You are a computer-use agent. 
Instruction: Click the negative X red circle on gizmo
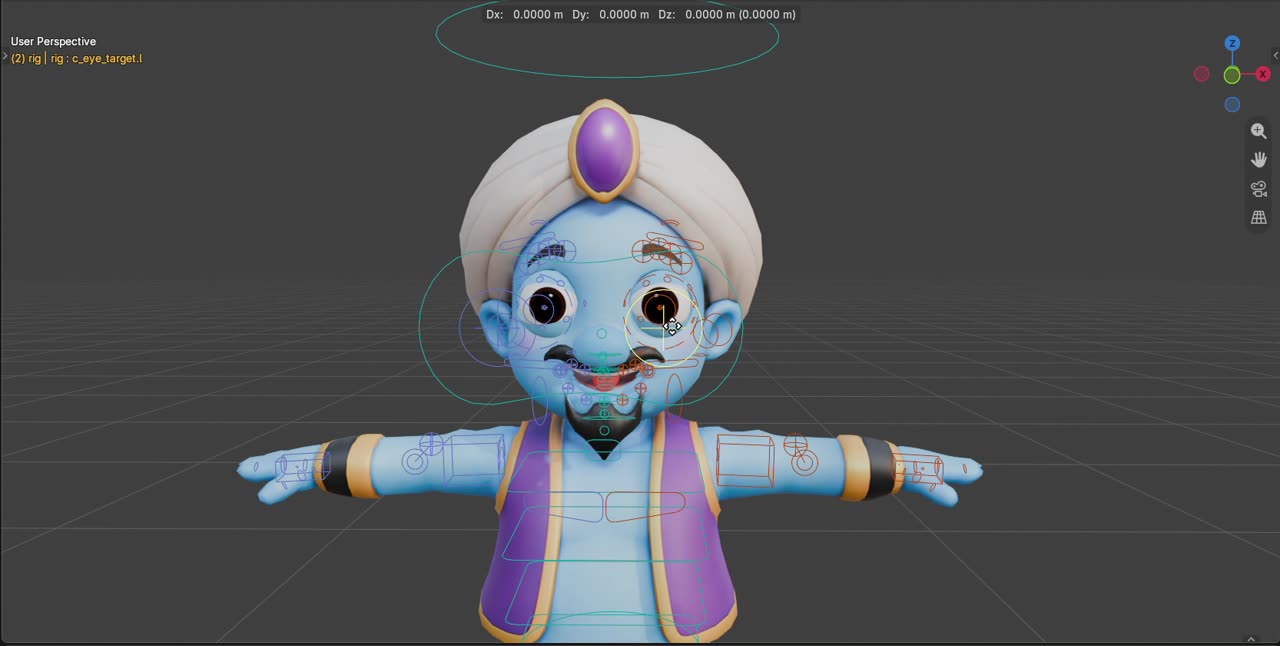(x=1202, y=74)
